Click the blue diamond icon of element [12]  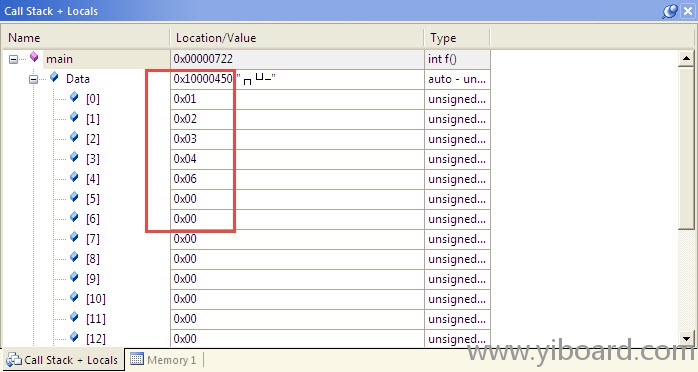tap(74, 338)
